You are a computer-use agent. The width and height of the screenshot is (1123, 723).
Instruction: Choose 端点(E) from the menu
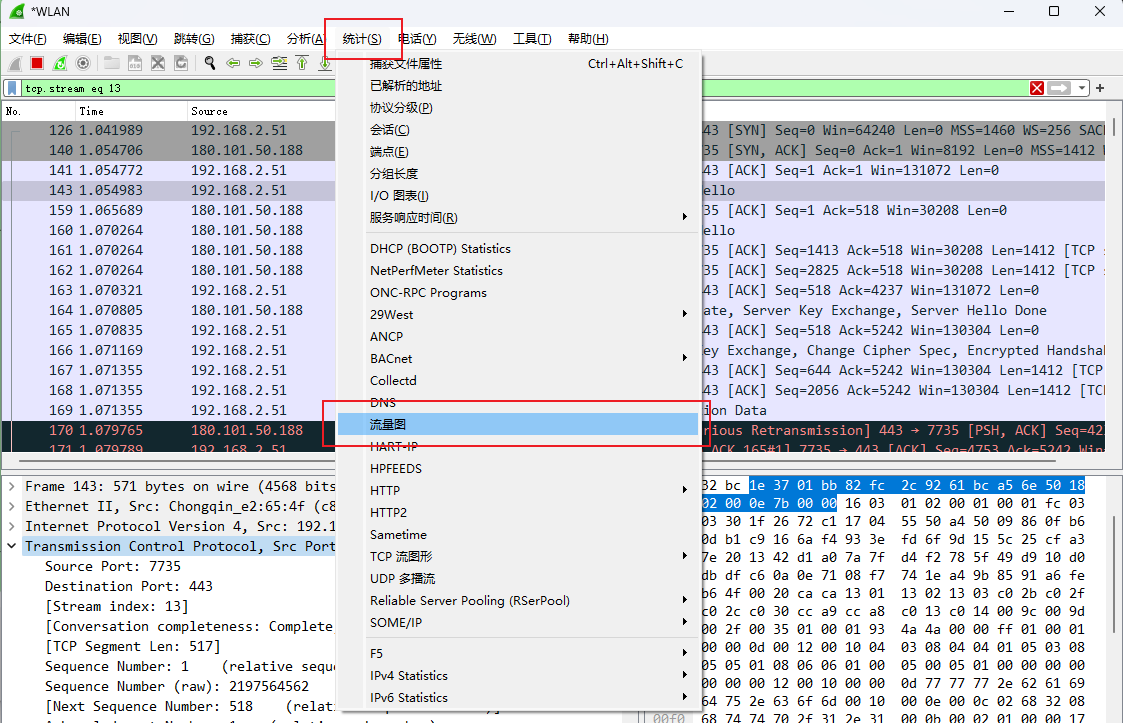(x=519, y=152)
